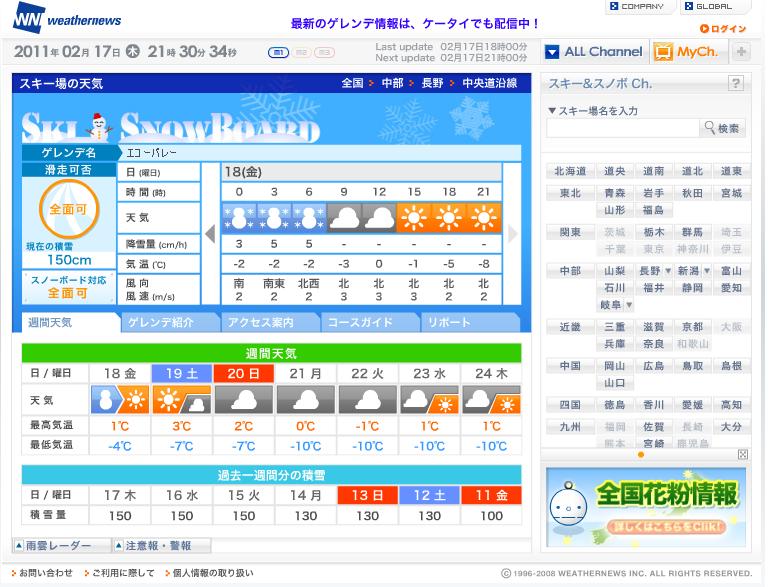The width and height of the screenshot is (770, 587).
Task: Select 徳島 prefecture button
Action: pyautogui.click(x=614, y=405)
